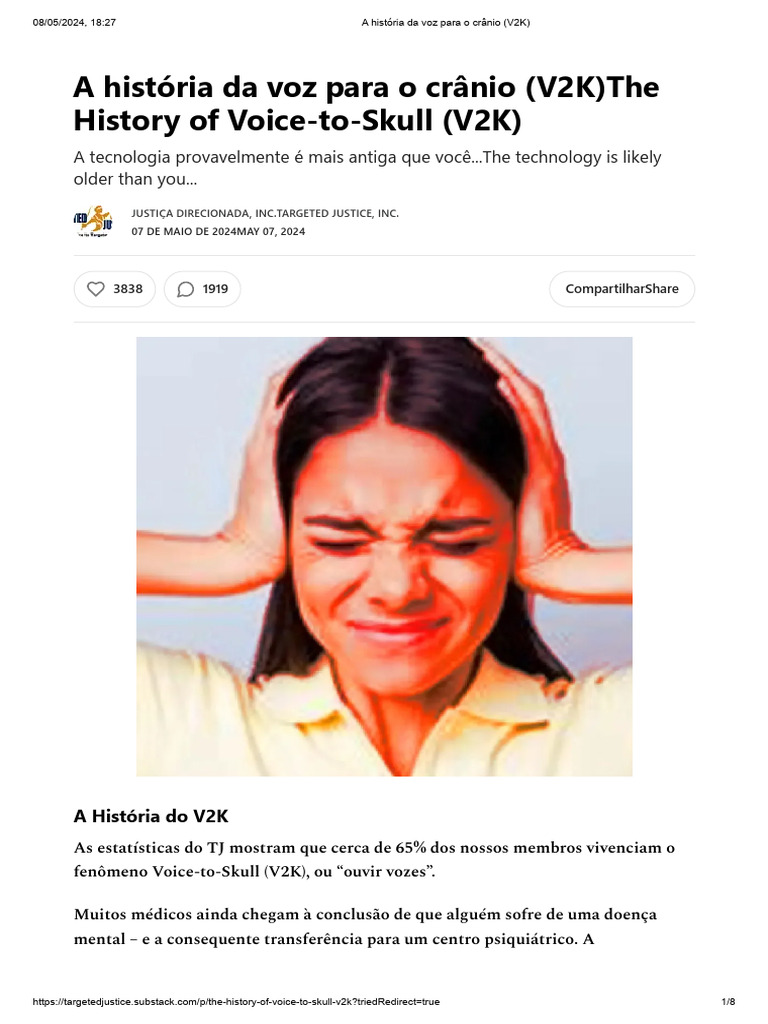Click the paragraph beginning 'Muitos médicos ainda'
The height and width of the screenshot is (1024, 768).
(x=366, y=927)
